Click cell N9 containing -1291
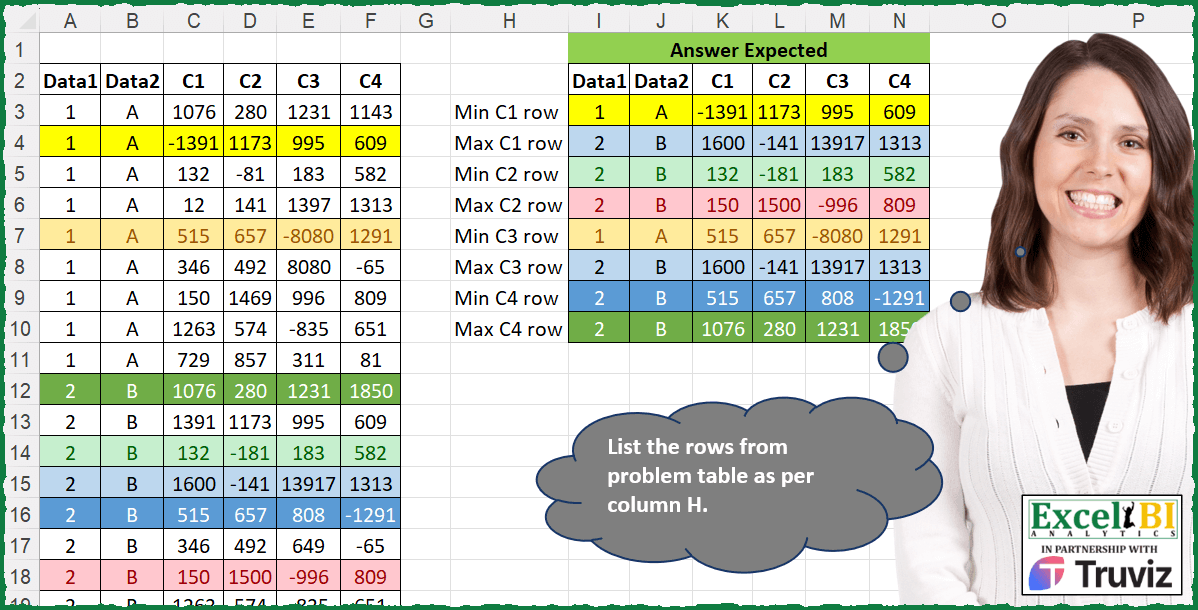This screenshot has height=610, width=1198. pyautogui.click(x=899, y=298)
